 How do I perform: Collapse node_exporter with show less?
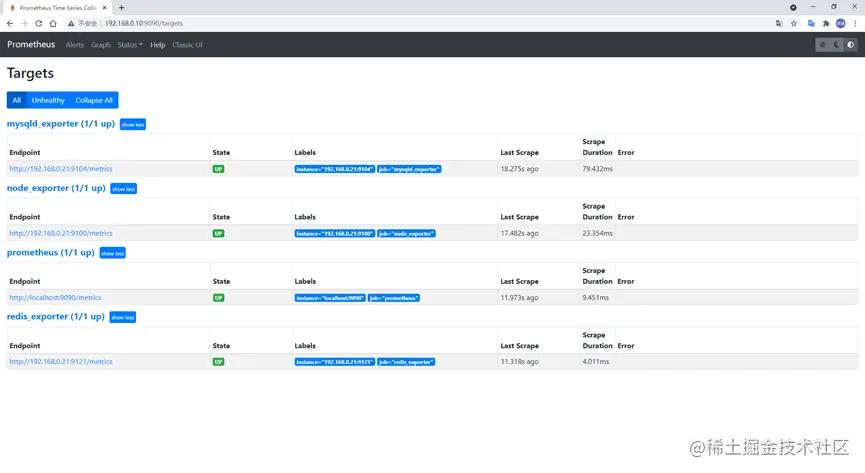point(124,189)
